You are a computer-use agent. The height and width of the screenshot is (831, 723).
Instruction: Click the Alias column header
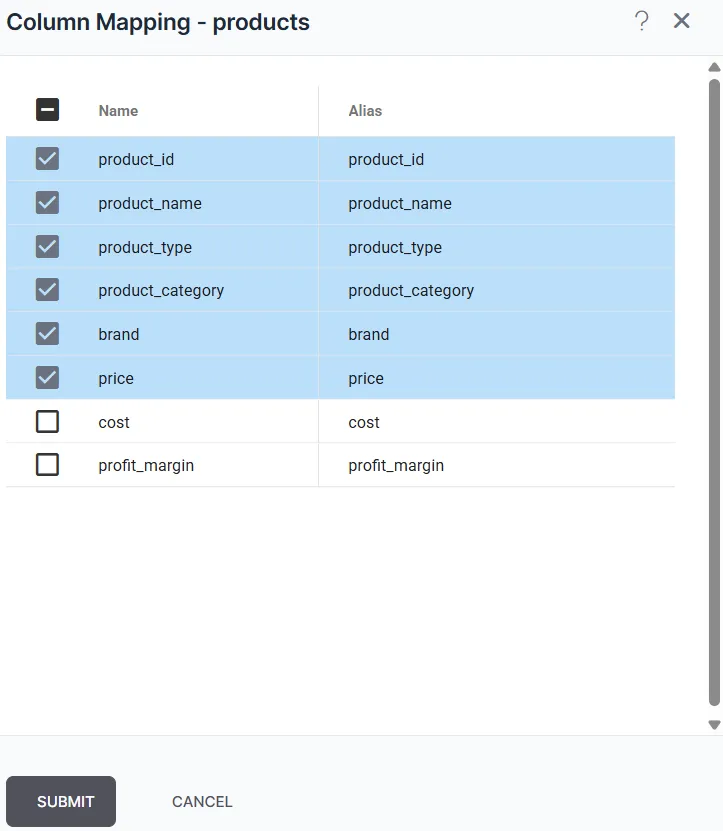[365, 111]
